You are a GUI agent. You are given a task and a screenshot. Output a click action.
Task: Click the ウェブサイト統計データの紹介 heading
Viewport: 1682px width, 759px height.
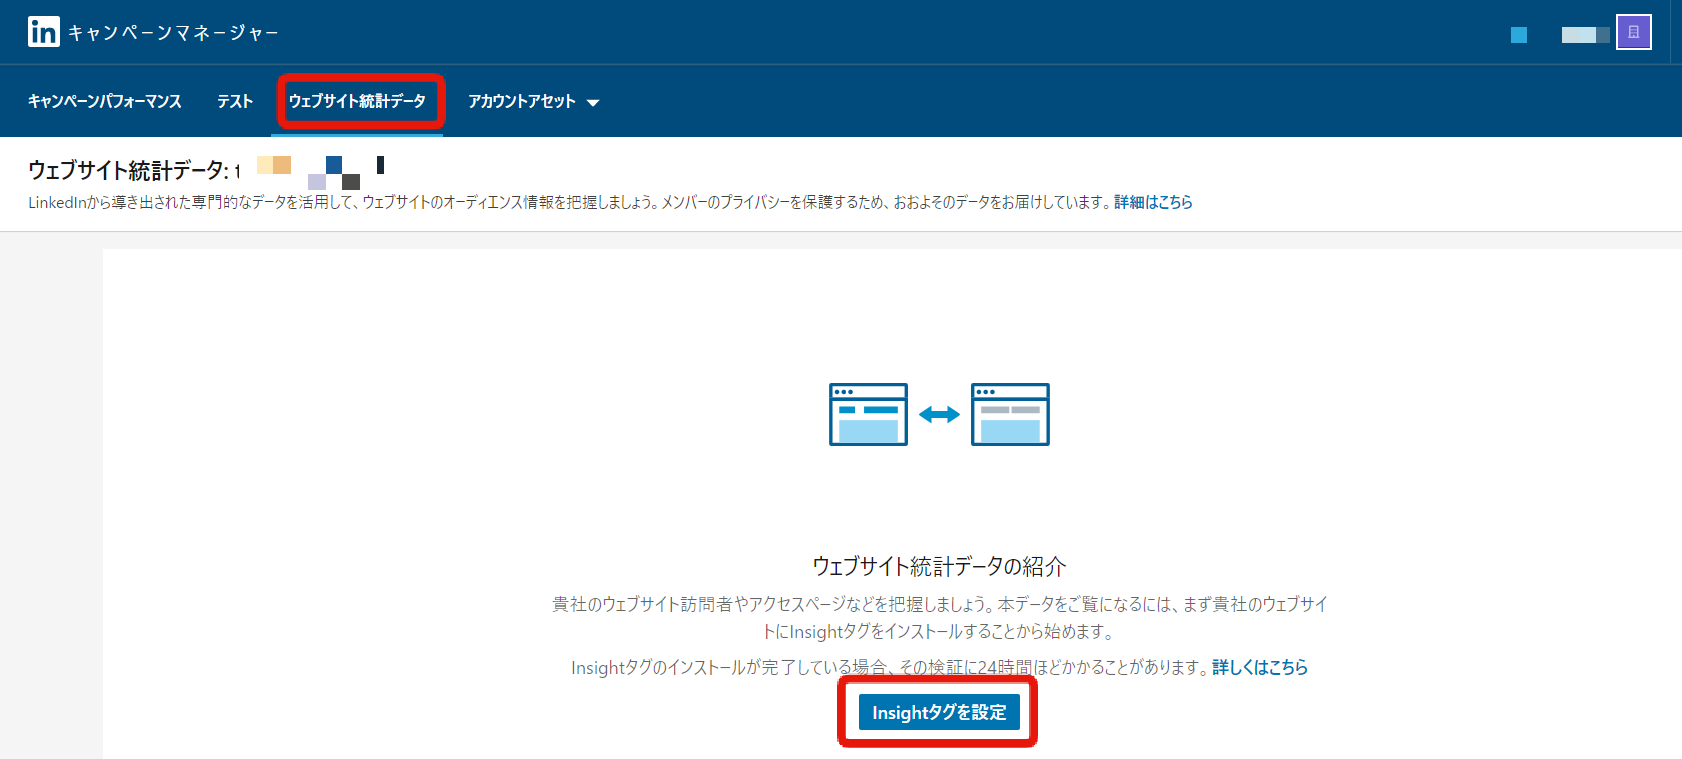(939, 566)
